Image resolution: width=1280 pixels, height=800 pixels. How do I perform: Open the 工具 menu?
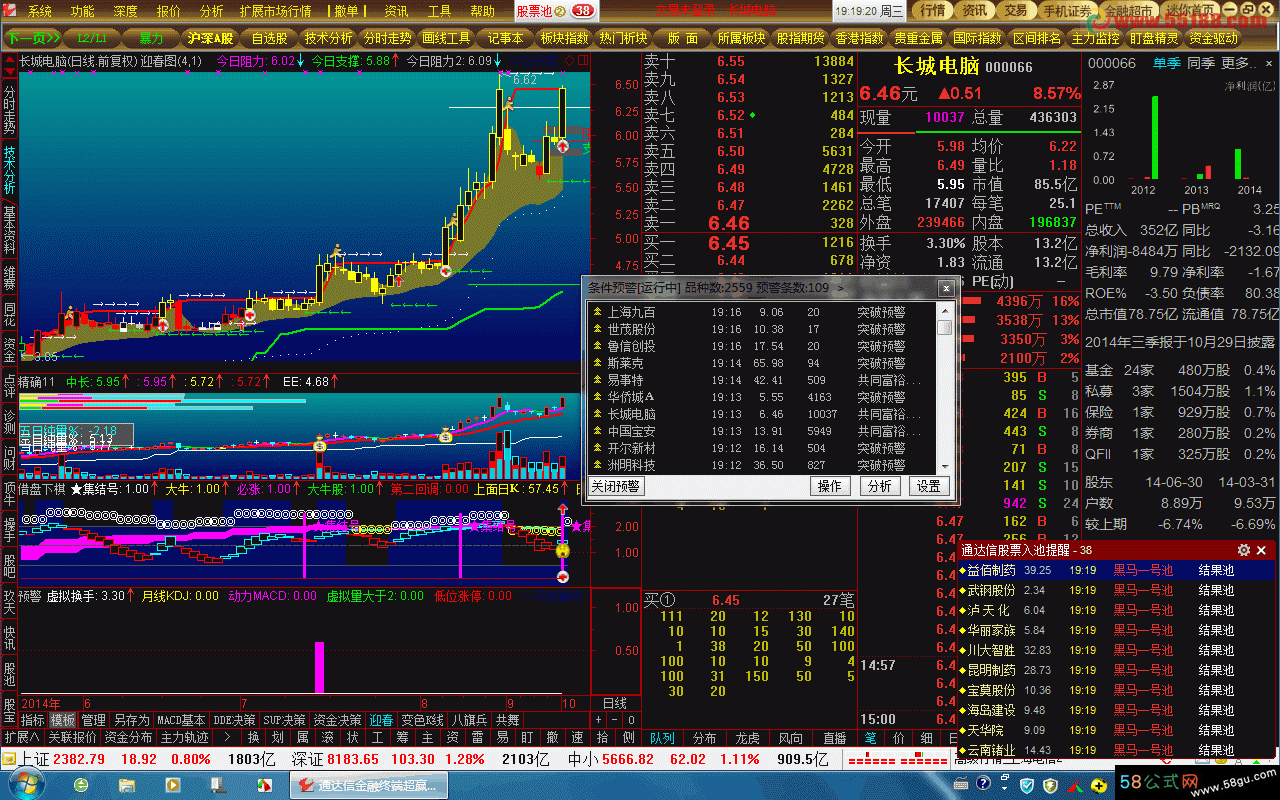(x=439, y=11)
